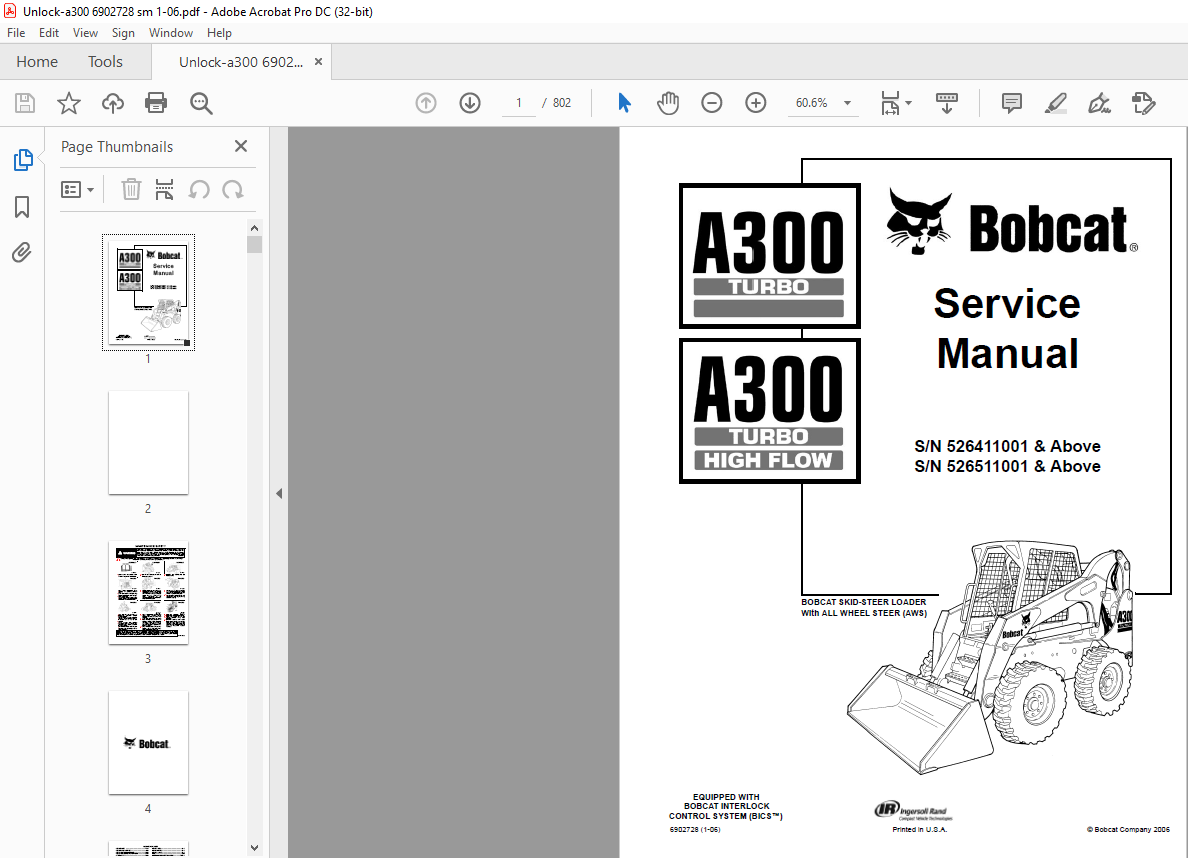Open thumbnails options dropdown menu
Image resolution: width=1188 pixels, height=858 pixels.
point(77,189)
